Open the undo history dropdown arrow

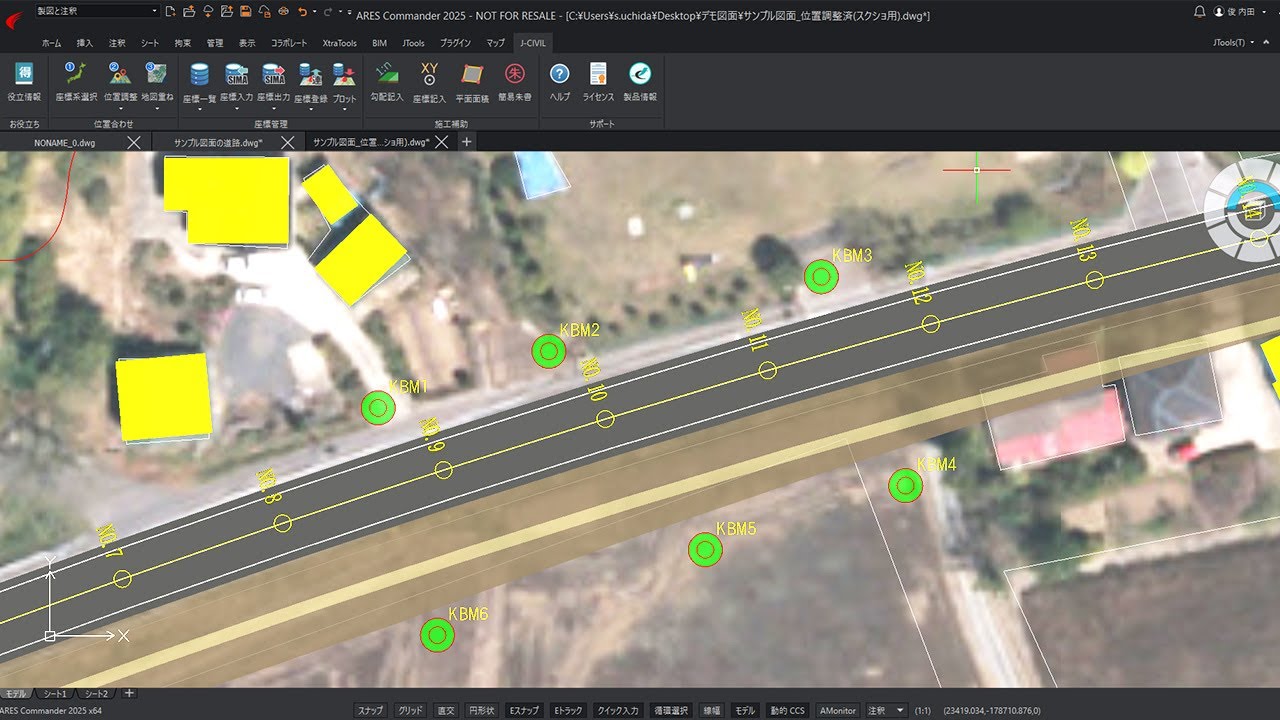click(x=314, y=11)
